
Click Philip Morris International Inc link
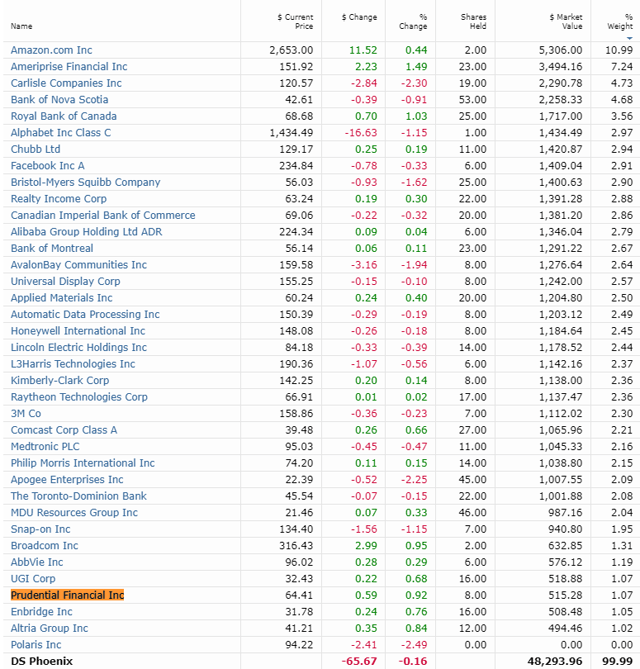pos(83,463)
